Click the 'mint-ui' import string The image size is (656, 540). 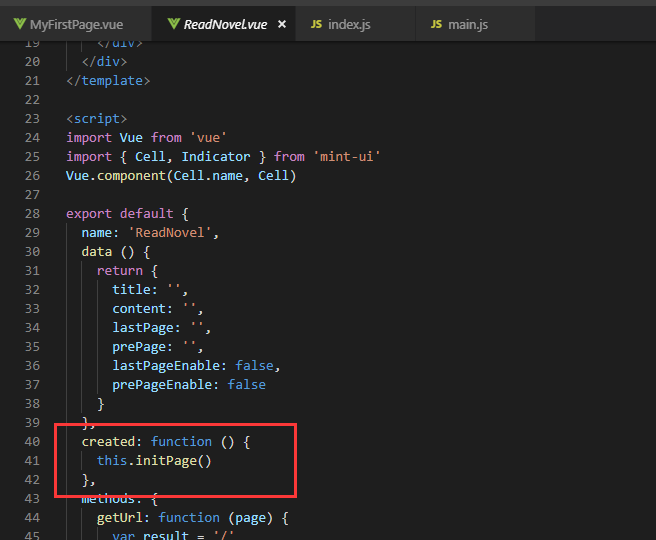pos(346,157)
